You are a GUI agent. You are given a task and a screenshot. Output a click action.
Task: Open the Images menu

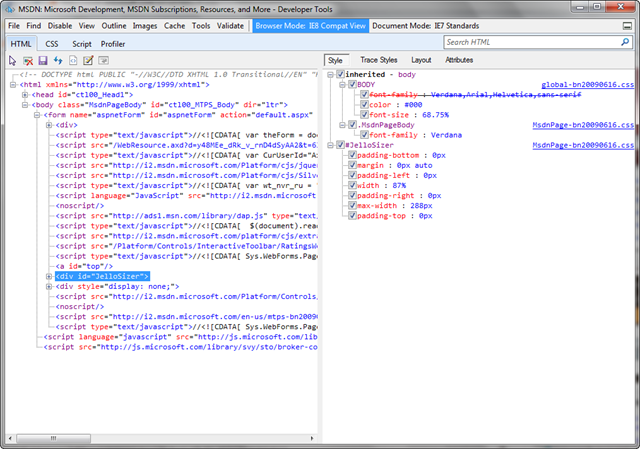[144, 26]
